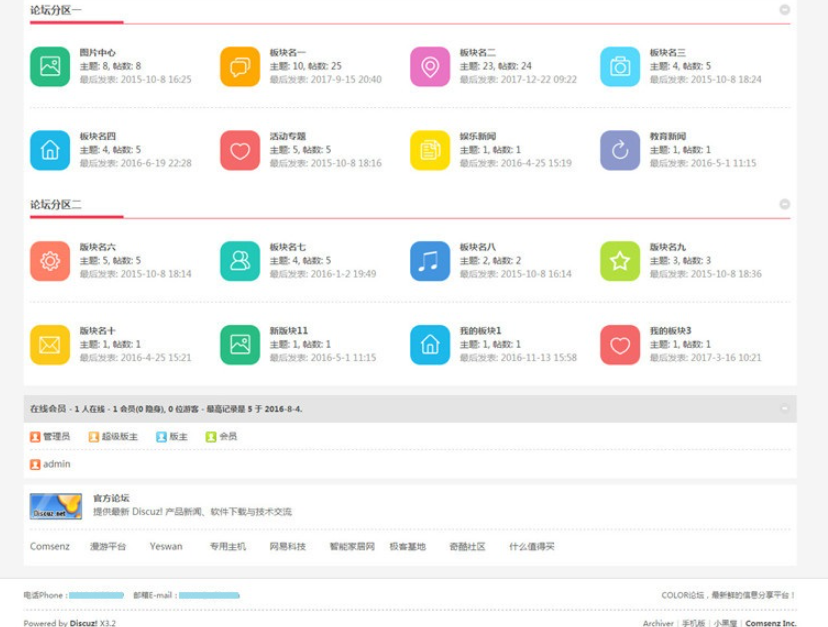This screenshot has height=627, width=828.
Task: Open the 论坛分区一 category heading
Action: [56, 11]
